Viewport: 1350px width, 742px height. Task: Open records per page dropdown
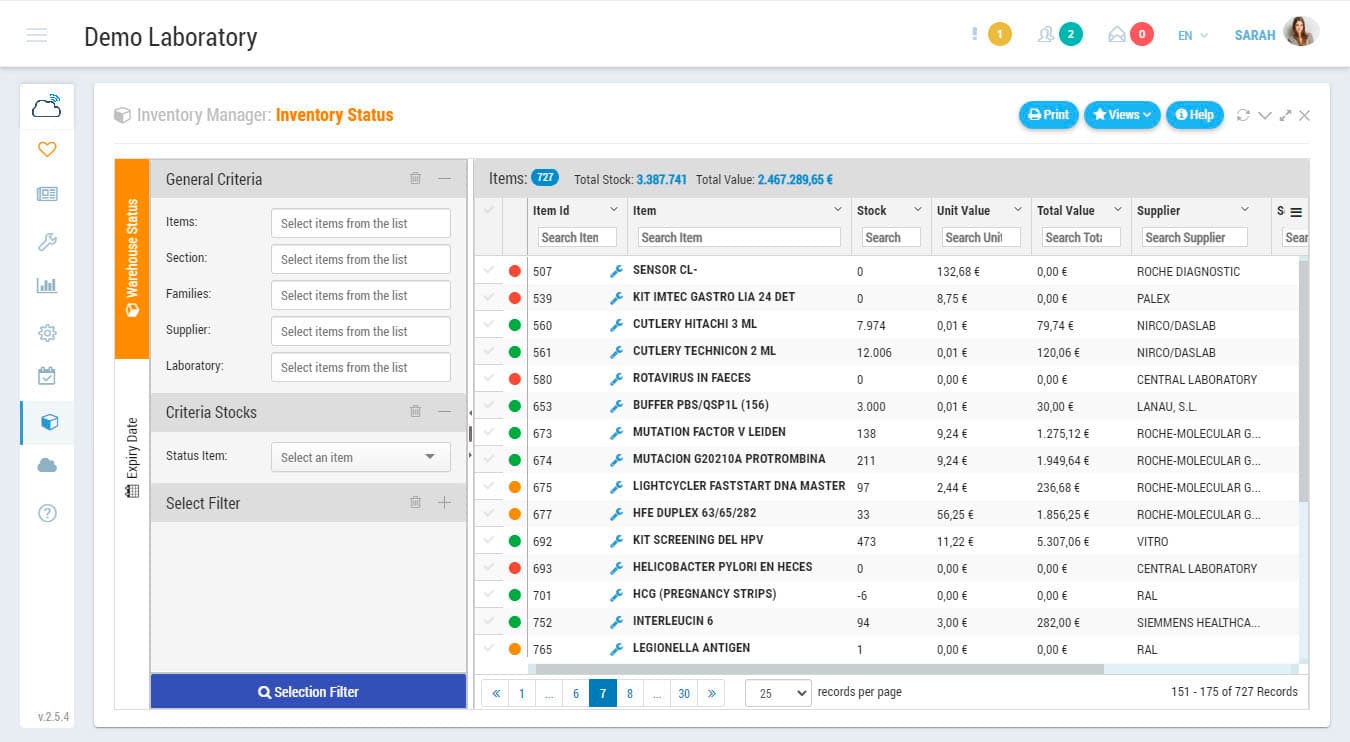[778, 693]
